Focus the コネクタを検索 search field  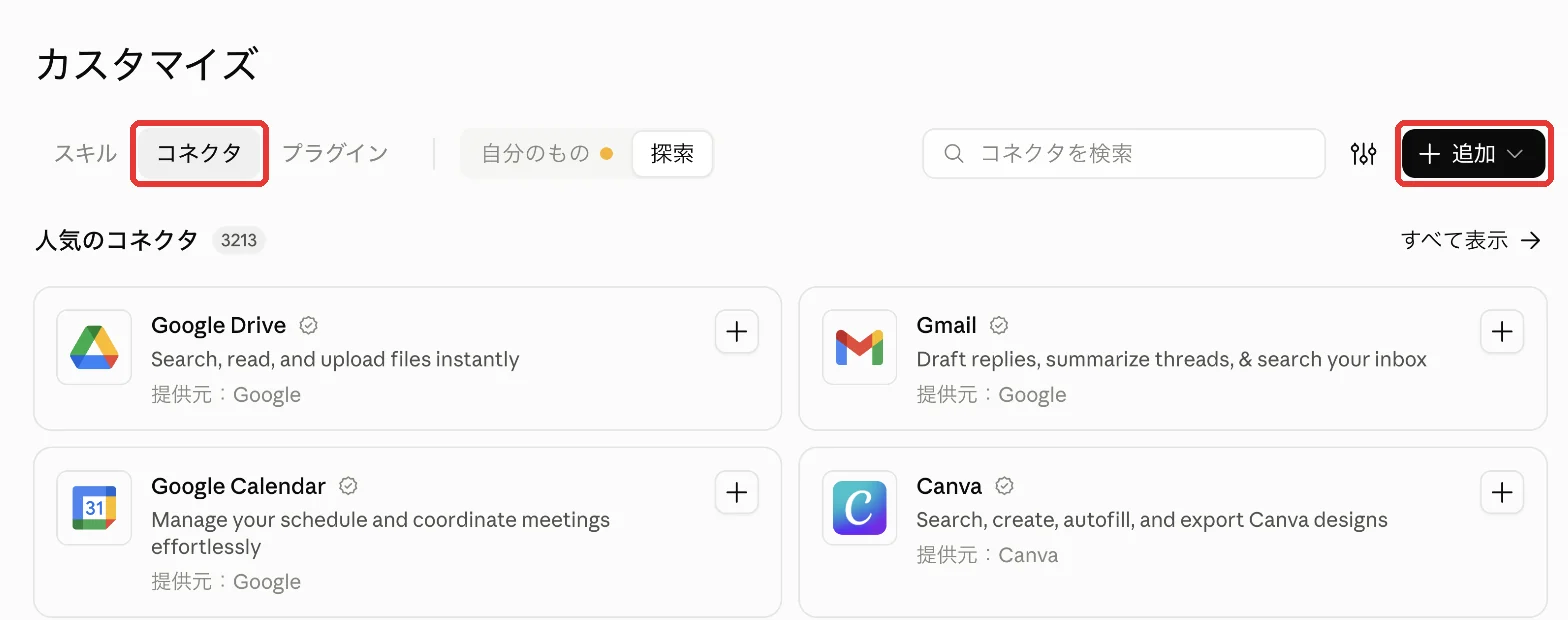click(1124, 154)
